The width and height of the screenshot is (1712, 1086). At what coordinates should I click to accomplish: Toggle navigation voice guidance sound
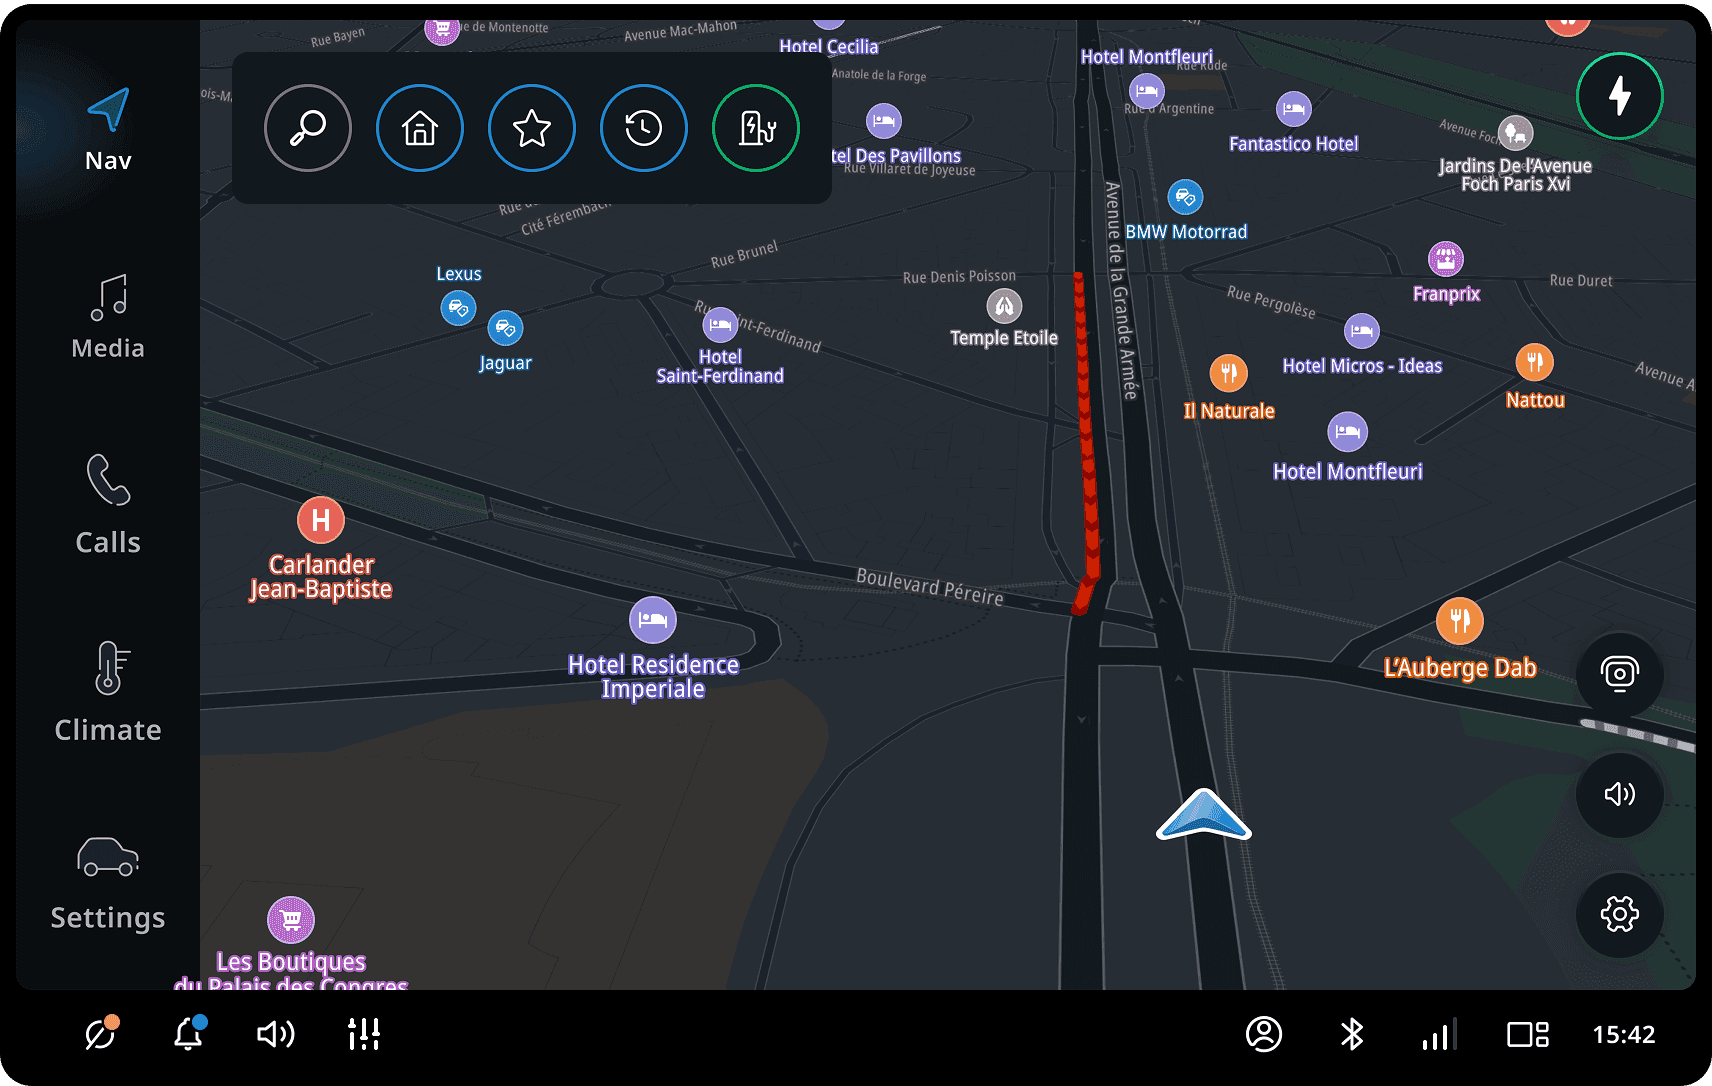[1619, 794]
